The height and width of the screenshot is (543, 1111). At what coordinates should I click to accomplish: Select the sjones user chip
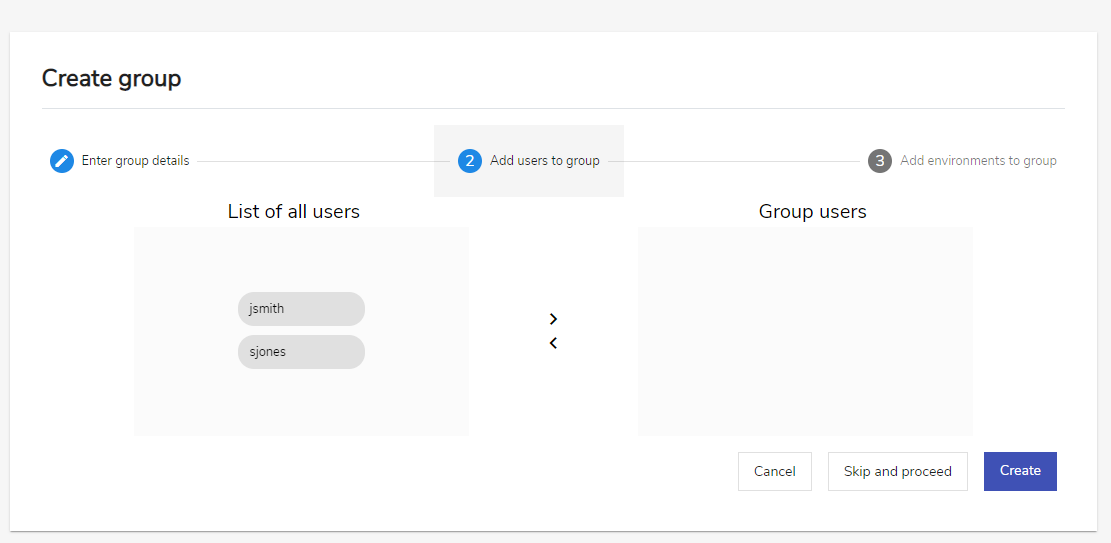pos(301,352)
